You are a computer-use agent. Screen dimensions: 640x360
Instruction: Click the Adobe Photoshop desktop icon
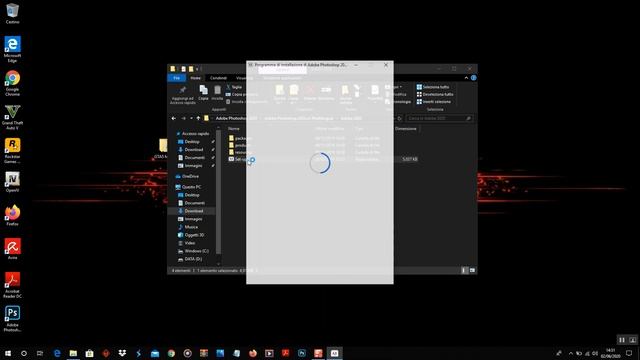pos(12,318)
